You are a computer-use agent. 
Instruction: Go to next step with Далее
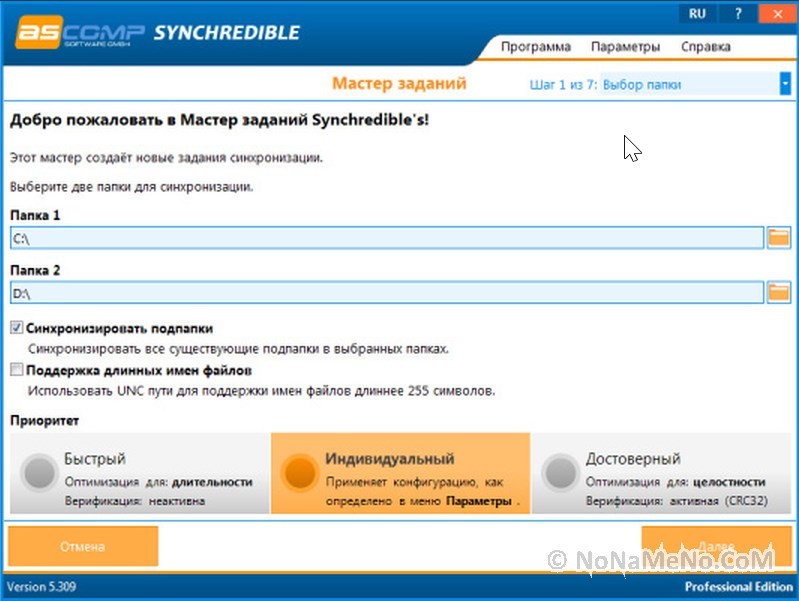click(716, 547)
